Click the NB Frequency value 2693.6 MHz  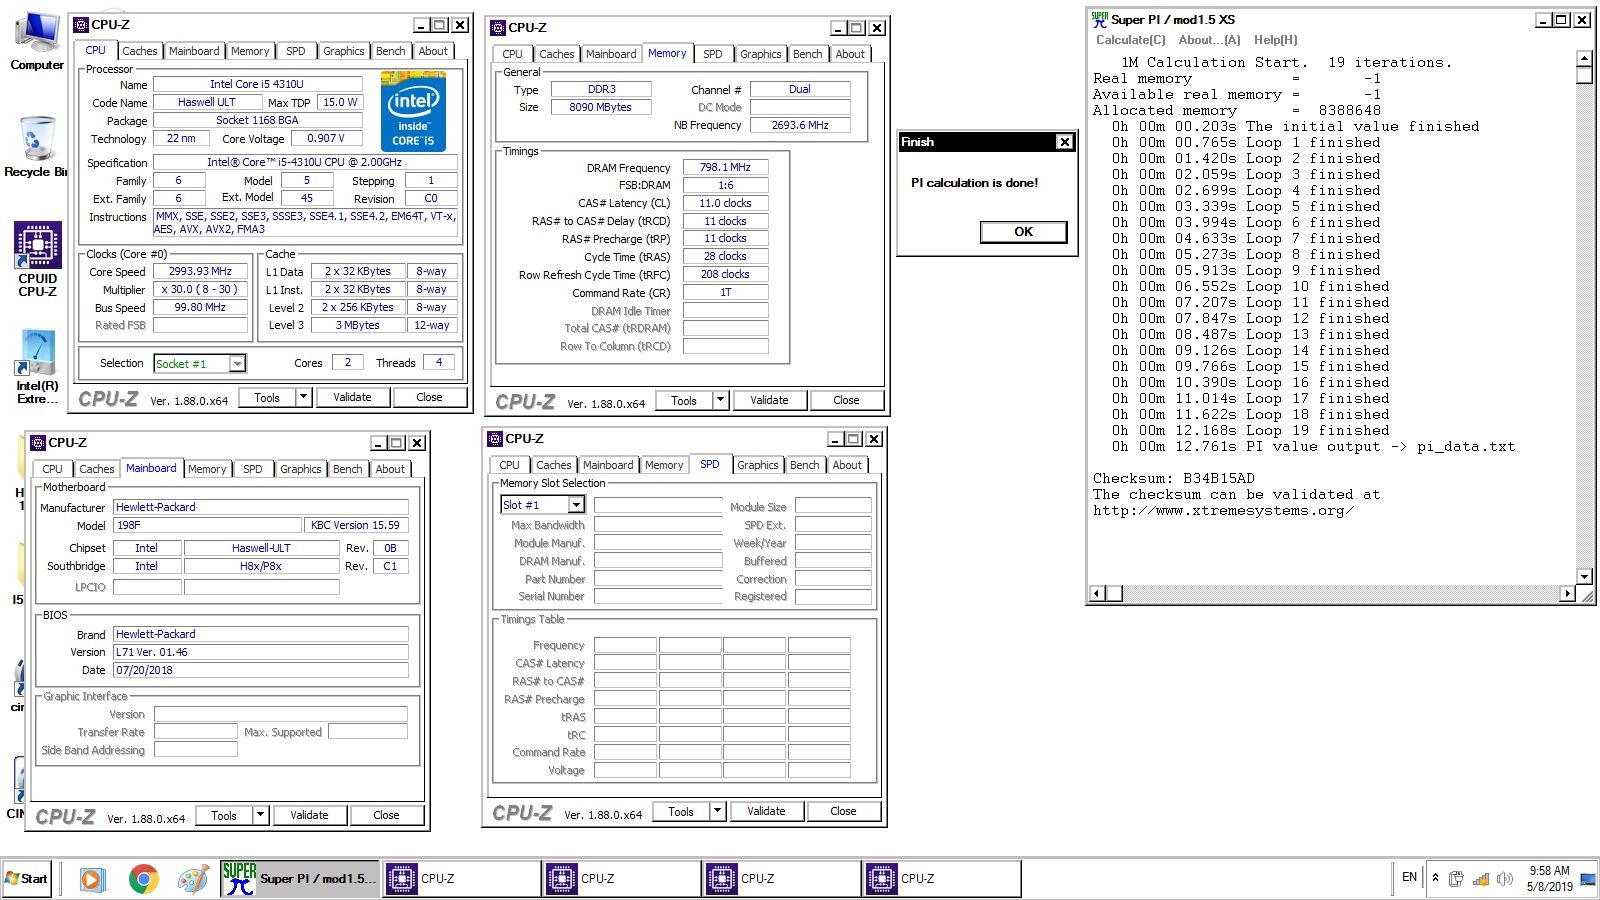click(x=800, y=125)
